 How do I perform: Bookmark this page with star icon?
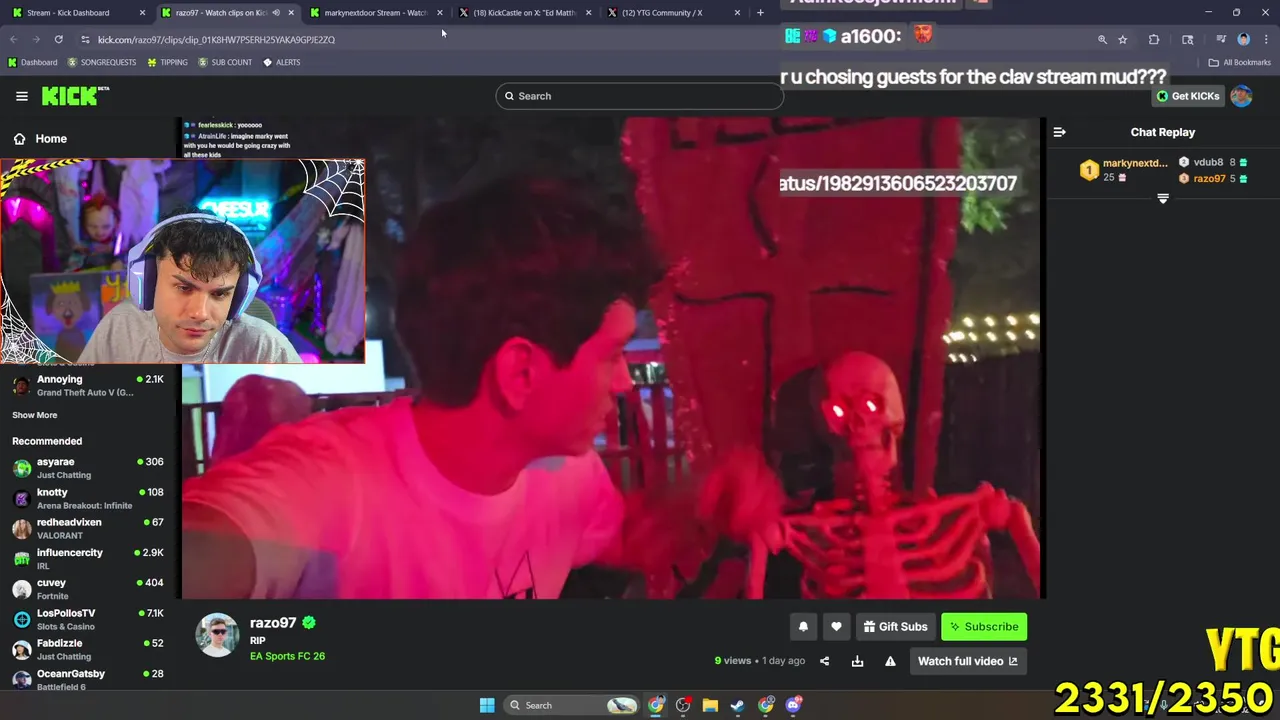pyautogui.click(x=1123, y=40)
